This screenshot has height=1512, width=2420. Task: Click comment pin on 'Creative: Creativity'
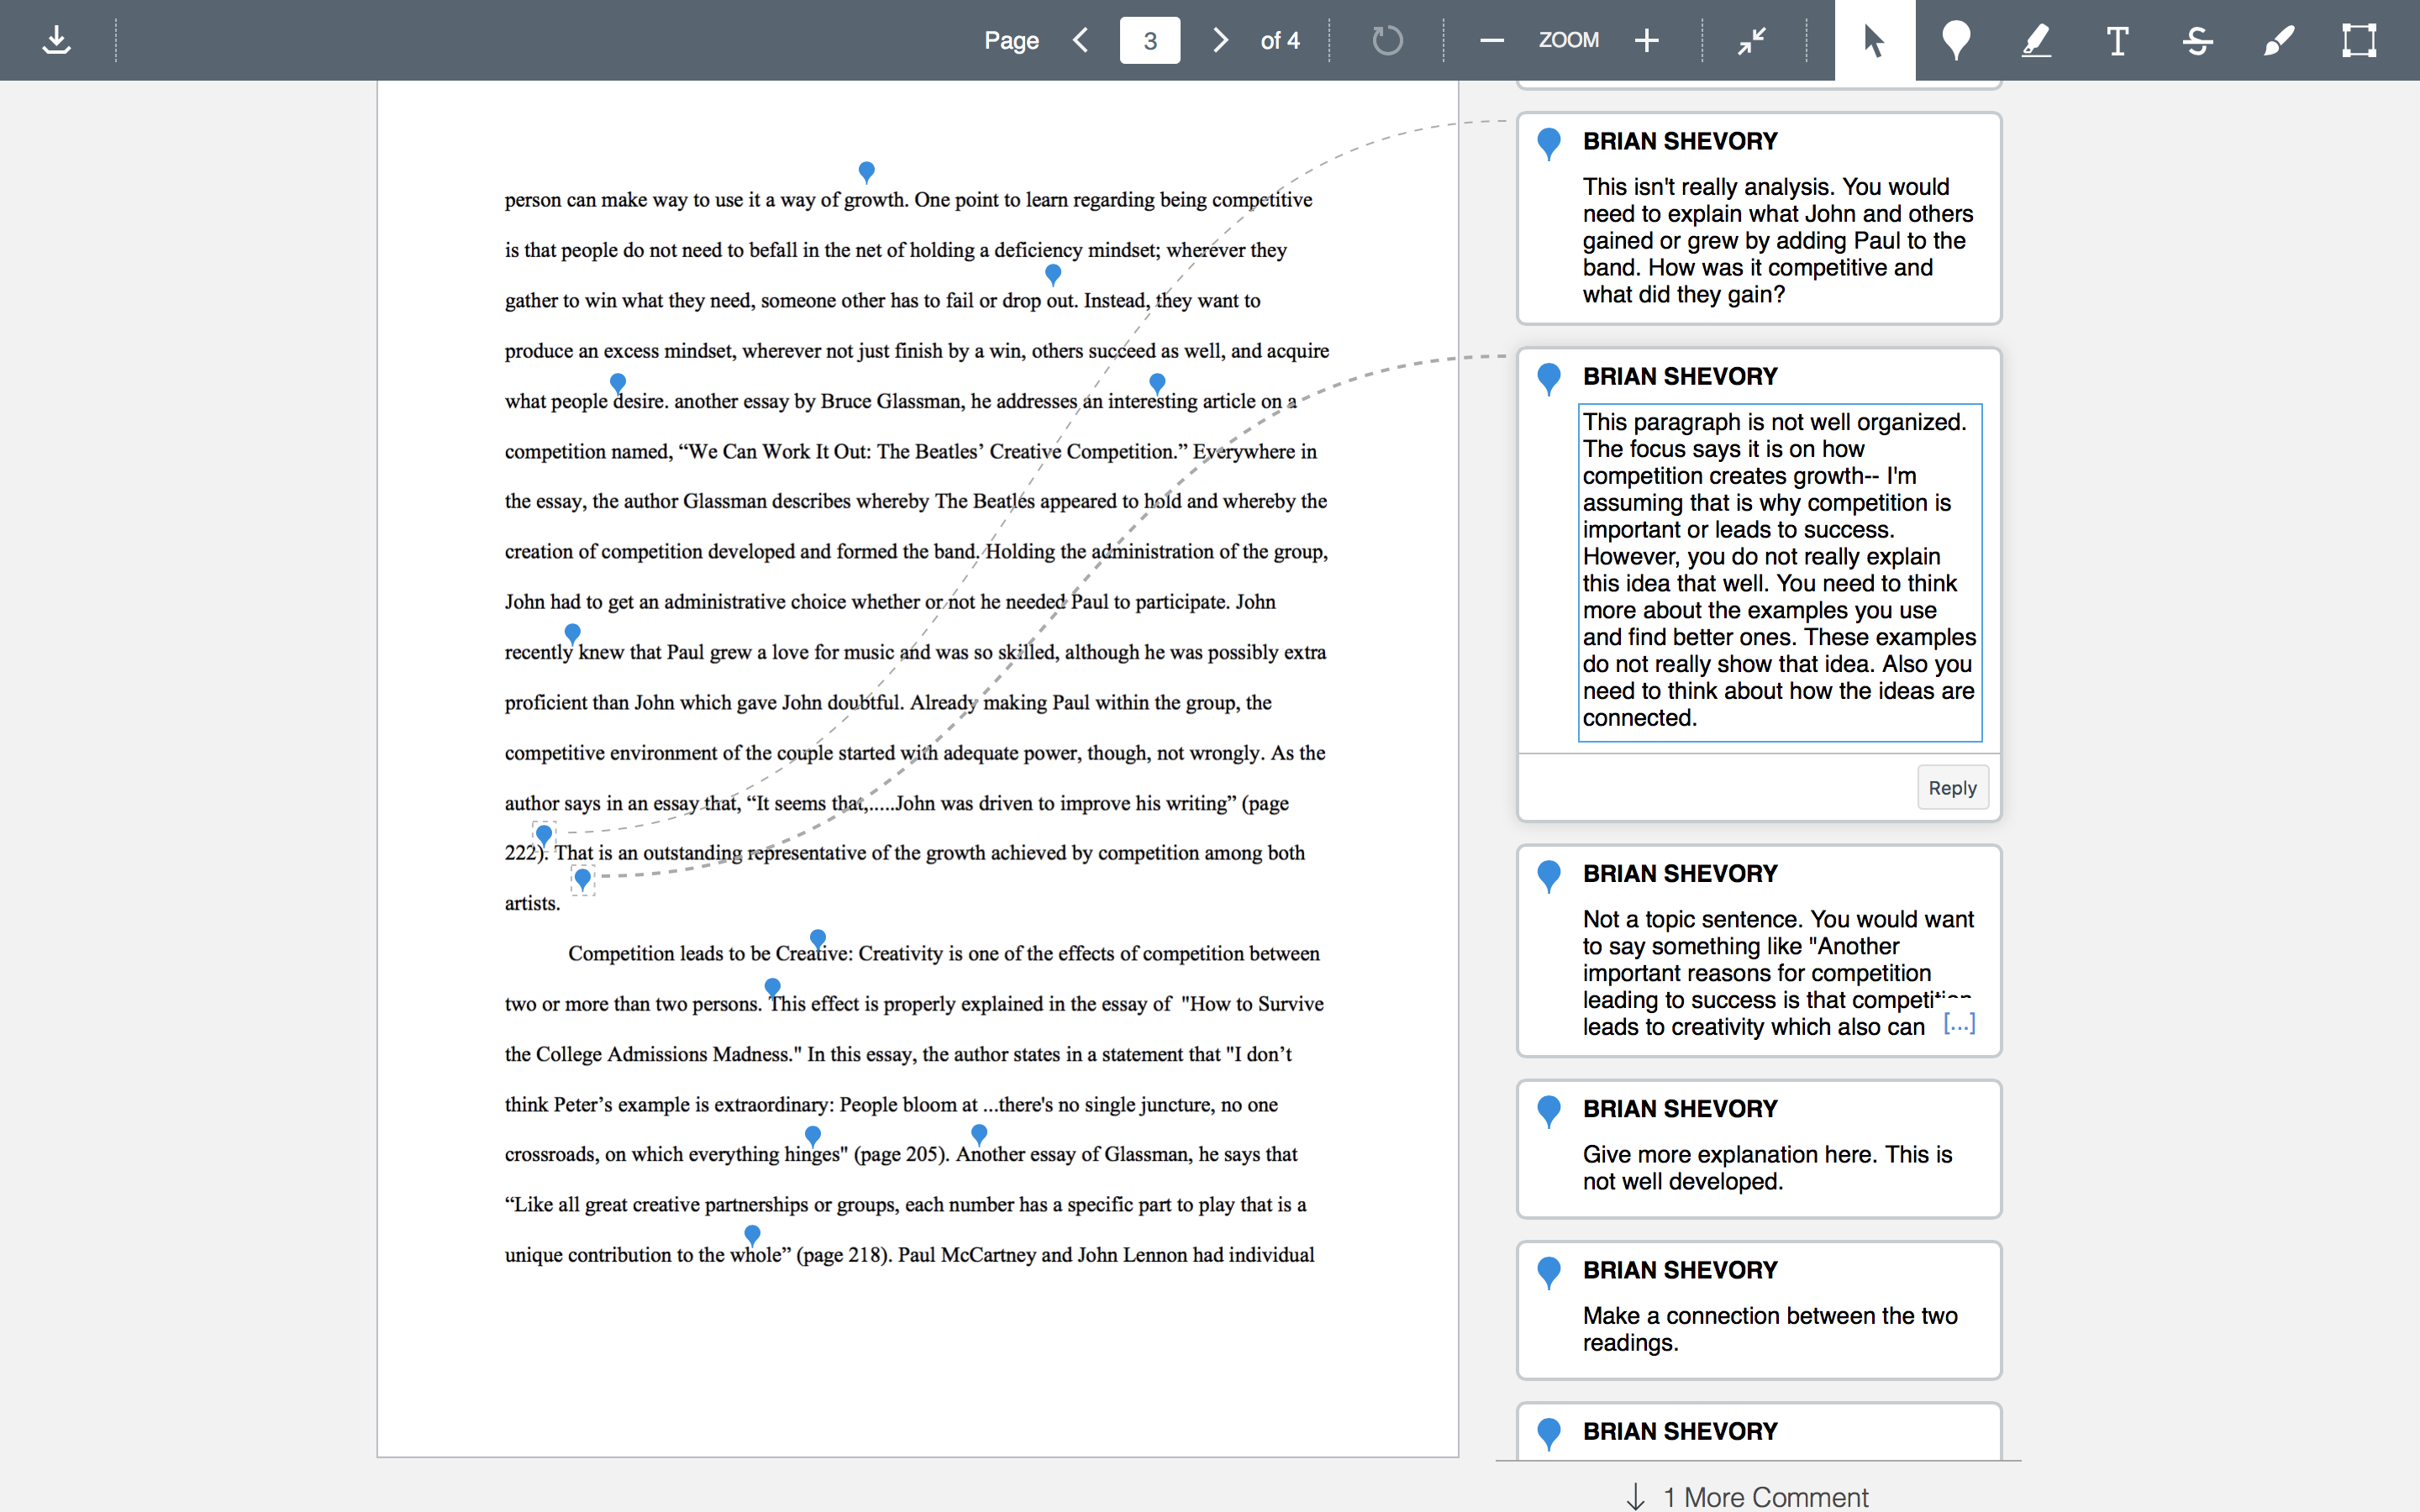818,939
